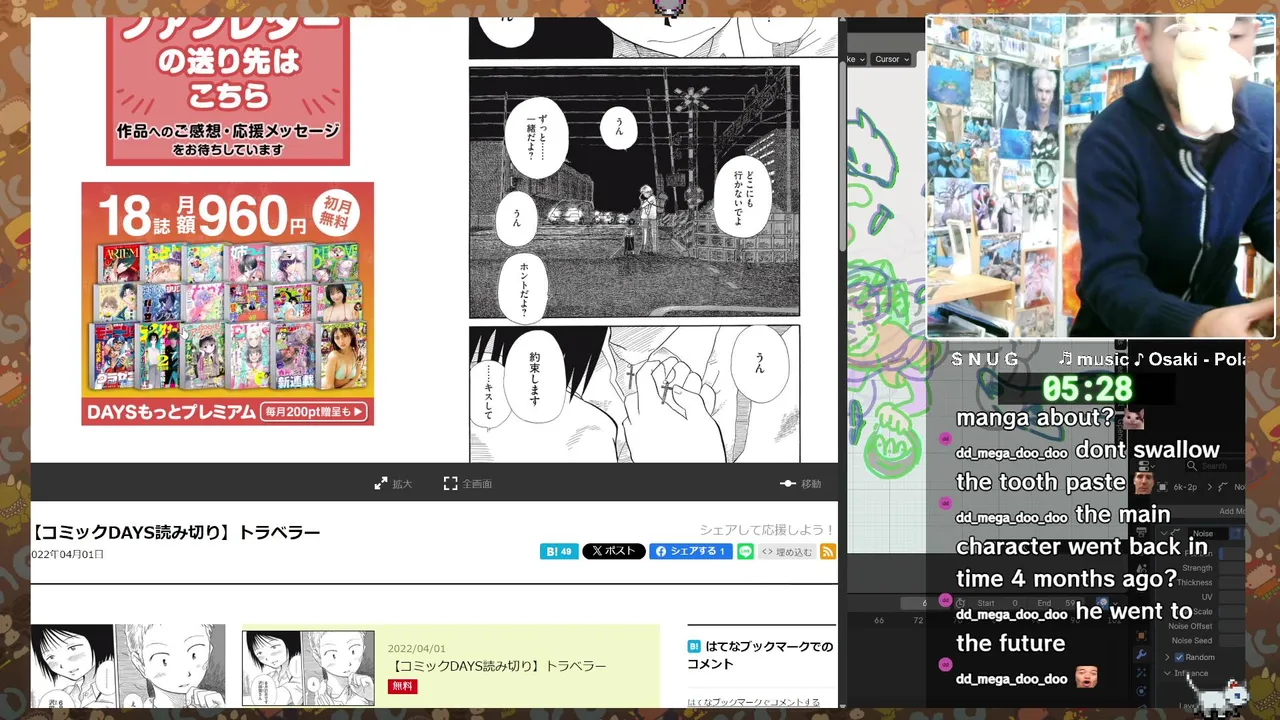
Task: Click the はてなブックマークでのコメント heading icon
Action: click(694, 647)
